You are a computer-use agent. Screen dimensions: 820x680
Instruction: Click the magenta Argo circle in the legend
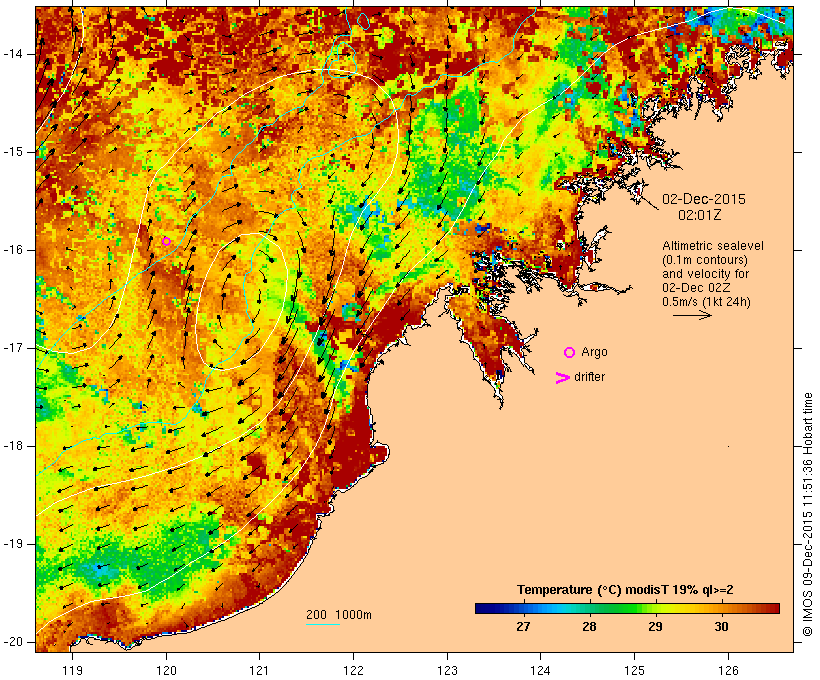pos(569,353)
